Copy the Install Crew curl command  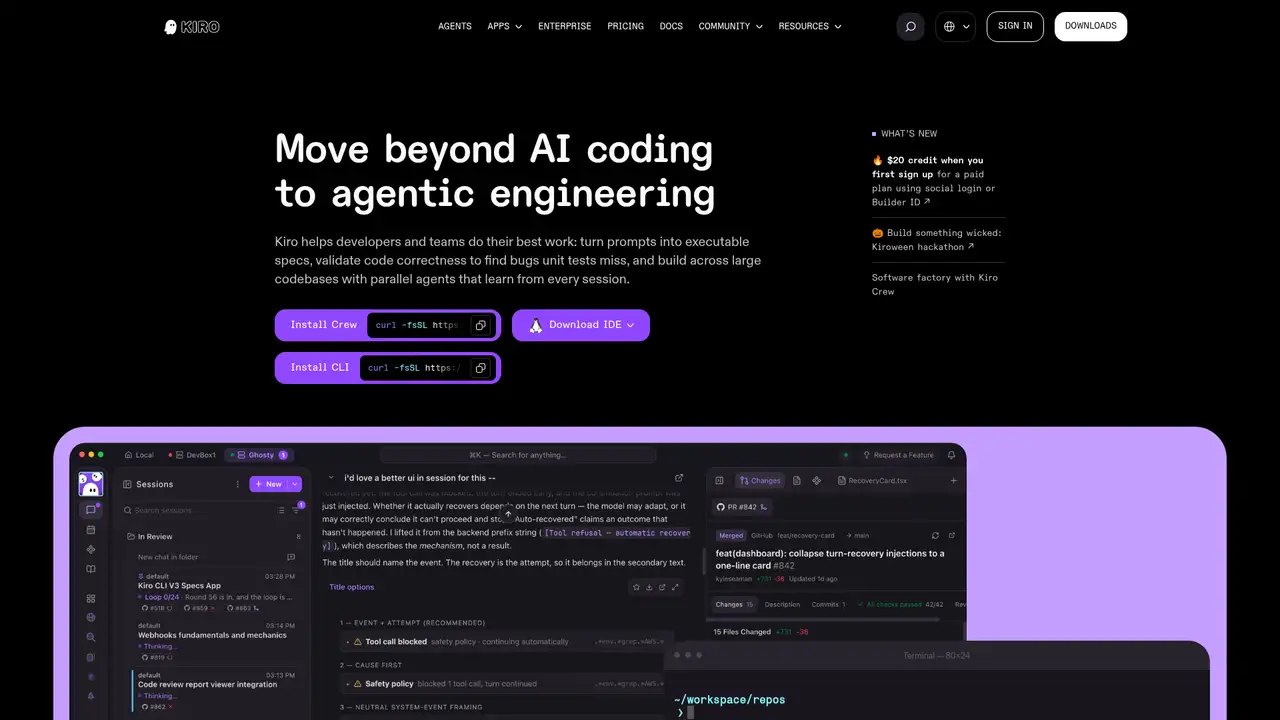click(x=480, y=325)
